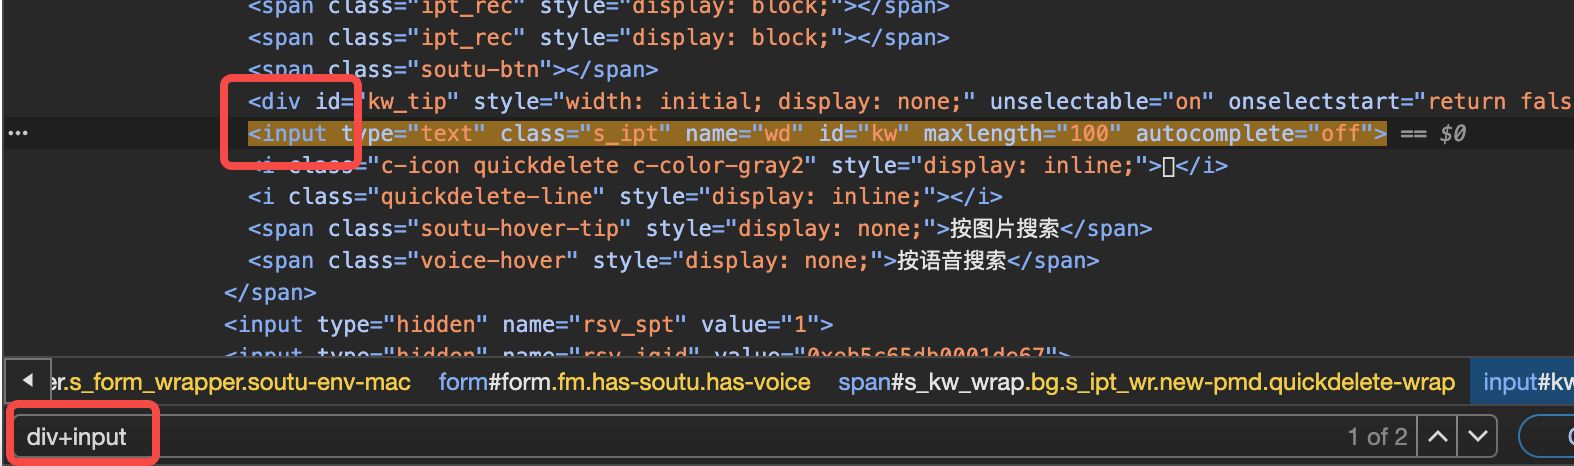Click the value="1" attribute
Screen dimensions: 1574x466
759,324
